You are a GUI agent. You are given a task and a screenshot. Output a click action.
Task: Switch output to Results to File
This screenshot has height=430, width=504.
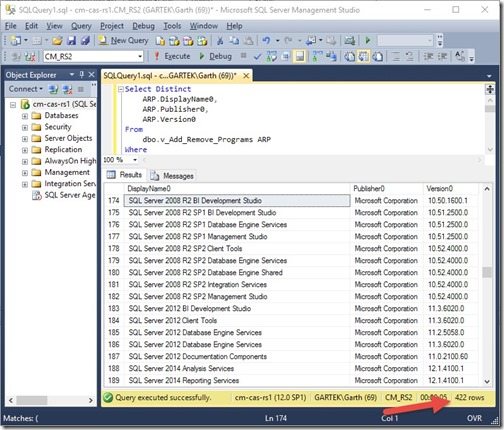pos(378,56)
